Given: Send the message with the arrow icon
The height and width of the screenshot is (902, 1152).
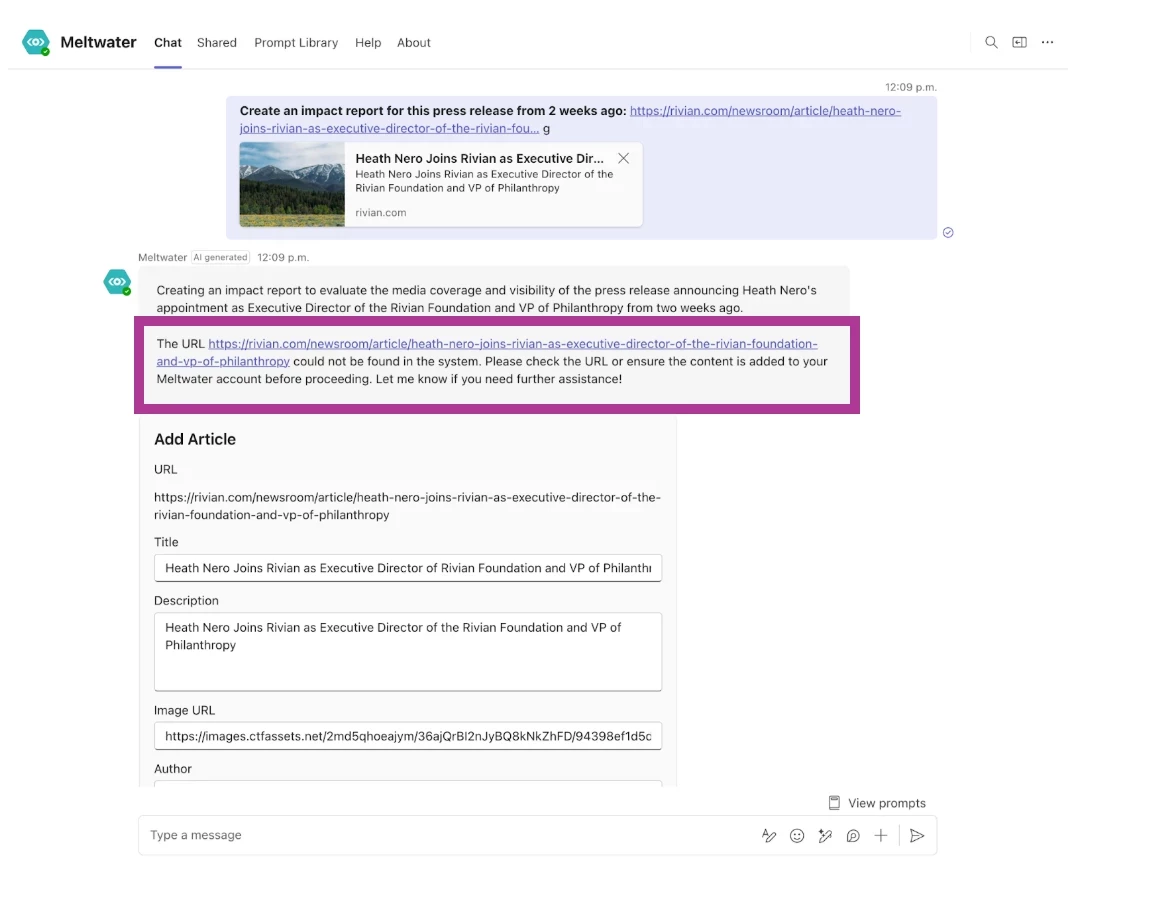Looking at the screenshot, I should click(916, 836).
